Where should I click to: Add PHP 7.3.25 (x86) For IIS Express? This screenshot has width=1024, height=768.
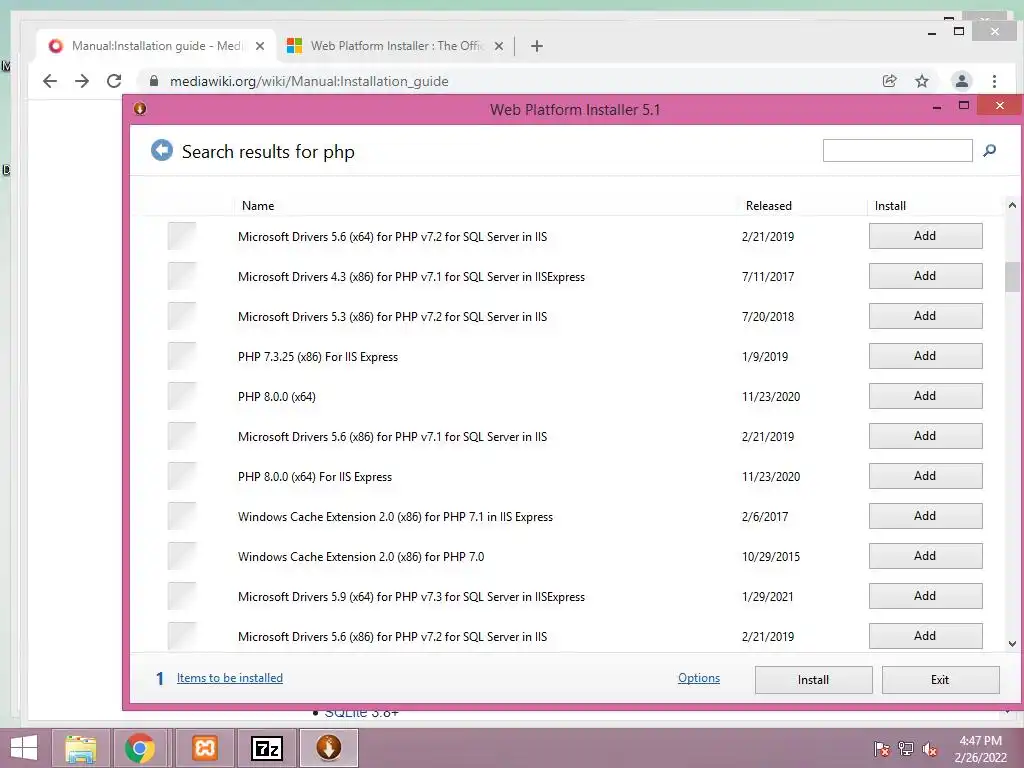pos(925,356)
